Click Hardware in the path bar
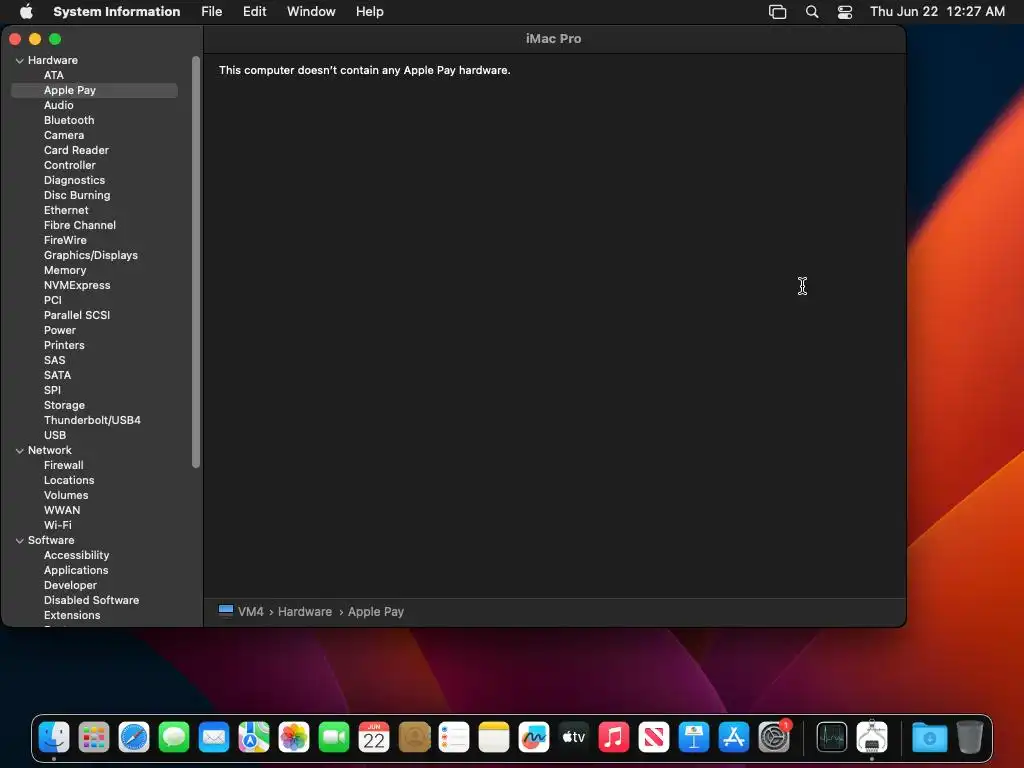 (x=305, y=612)
